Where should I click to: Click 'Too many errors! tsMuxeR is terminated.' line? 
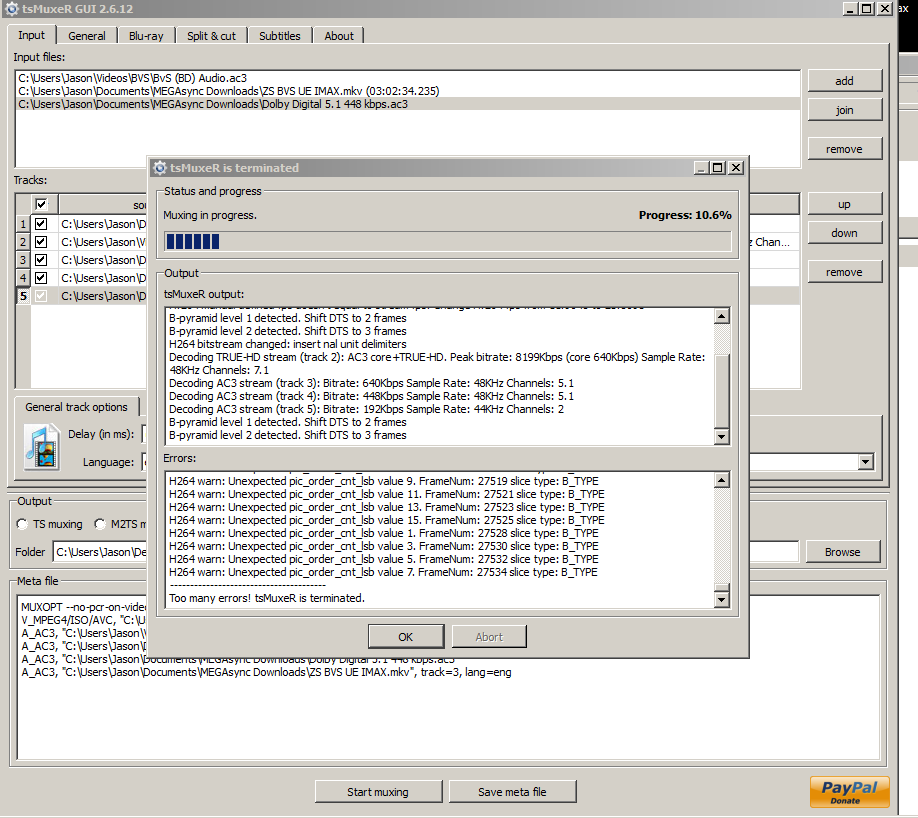pos(267,598)
